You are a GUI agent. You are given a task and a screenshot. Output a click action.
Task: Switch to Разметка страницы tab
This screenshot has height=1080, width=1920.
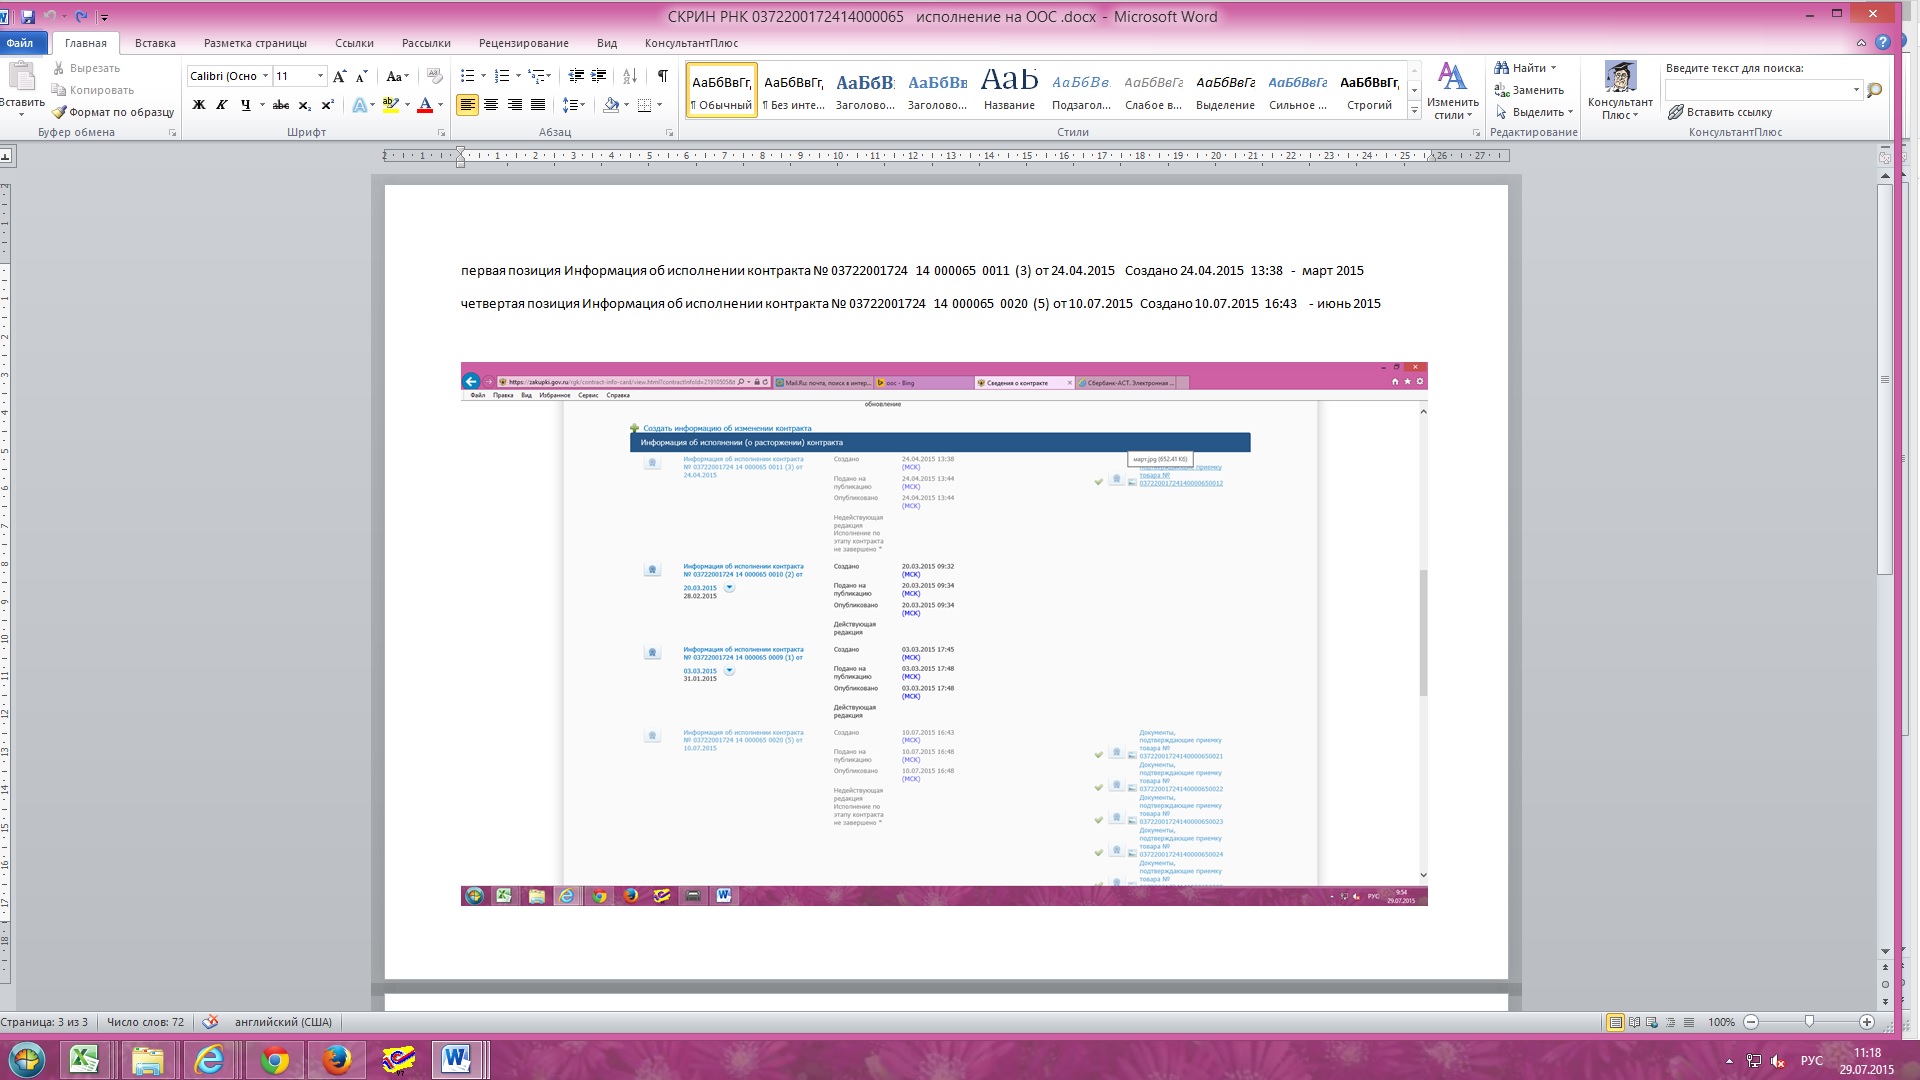tap(255, 43)
